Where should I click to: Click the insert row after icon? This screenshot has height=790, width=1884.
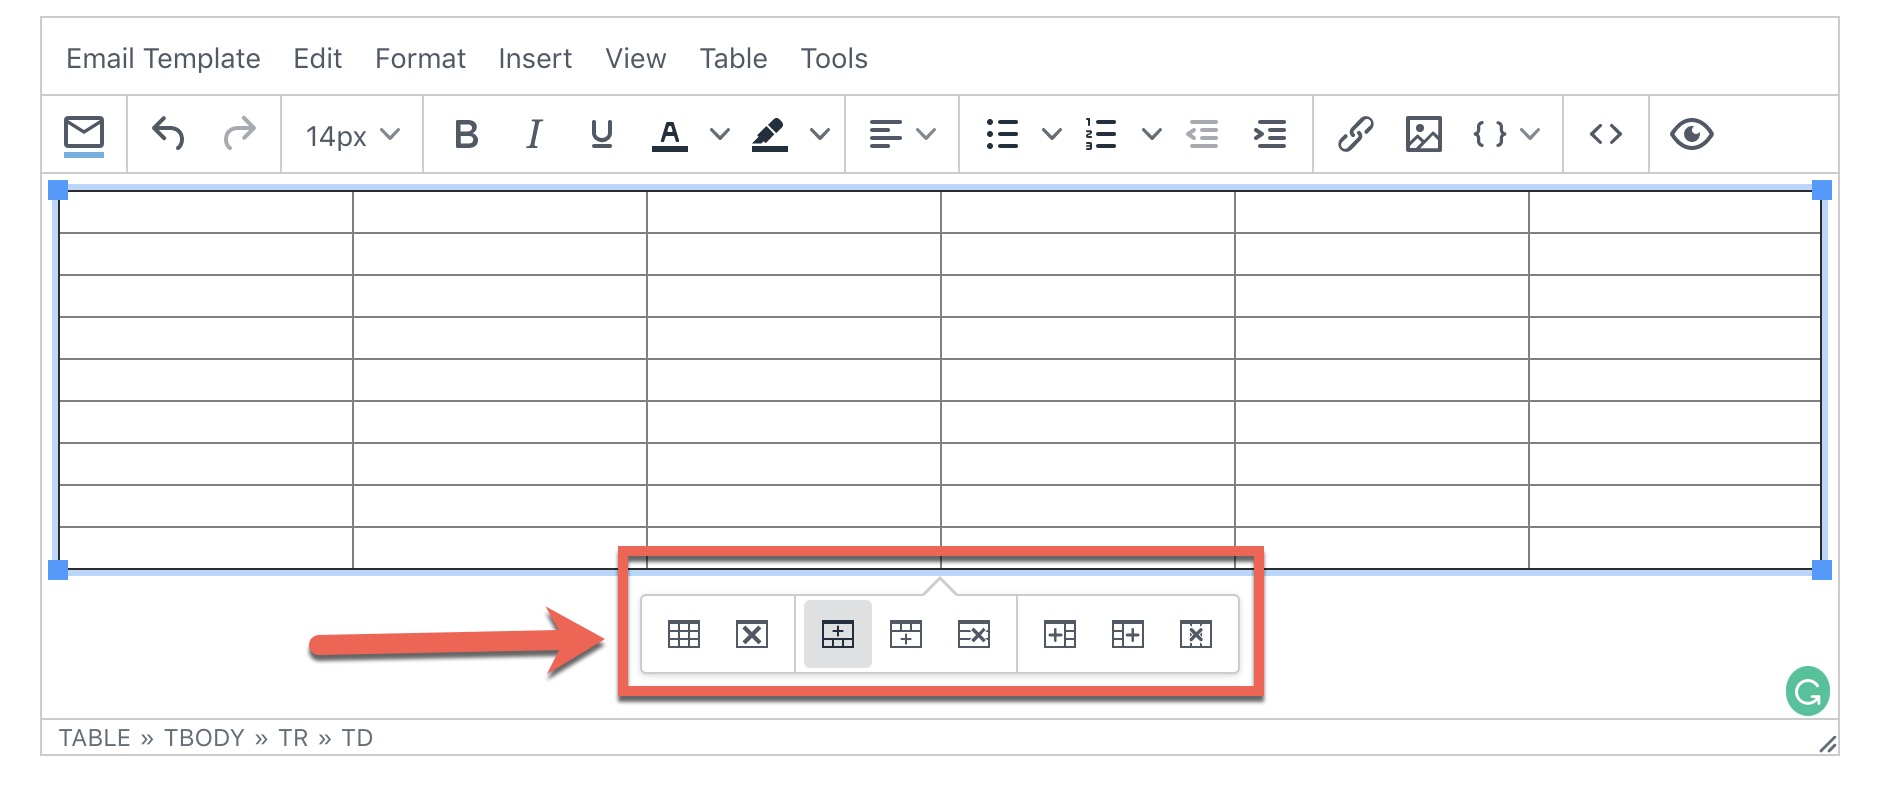click(x=906, y=634)
